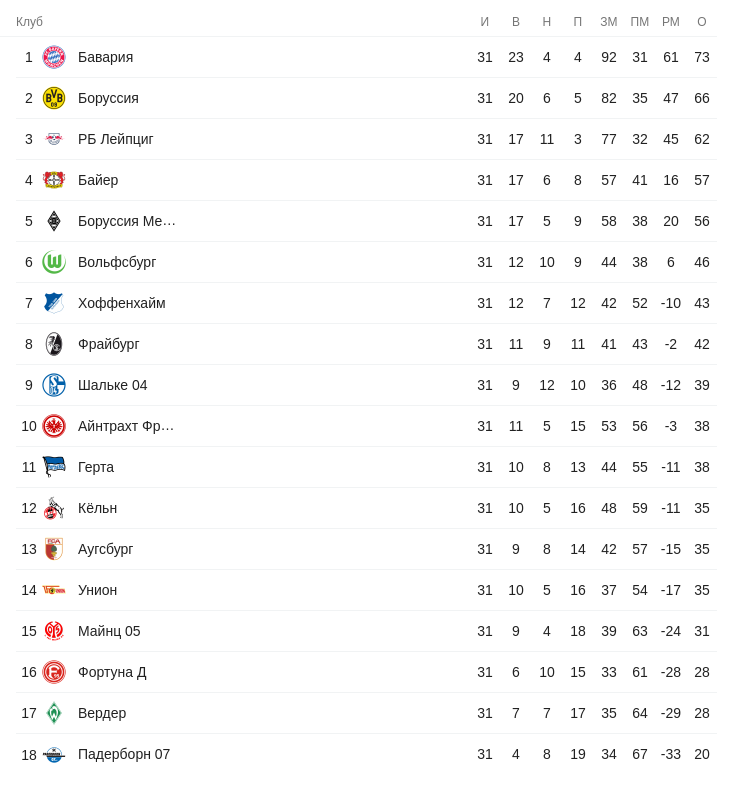Screen dimensions: 752x798
Task: Click the Eintracht Frankfurt eagle logo
Action: pos(54,426)
